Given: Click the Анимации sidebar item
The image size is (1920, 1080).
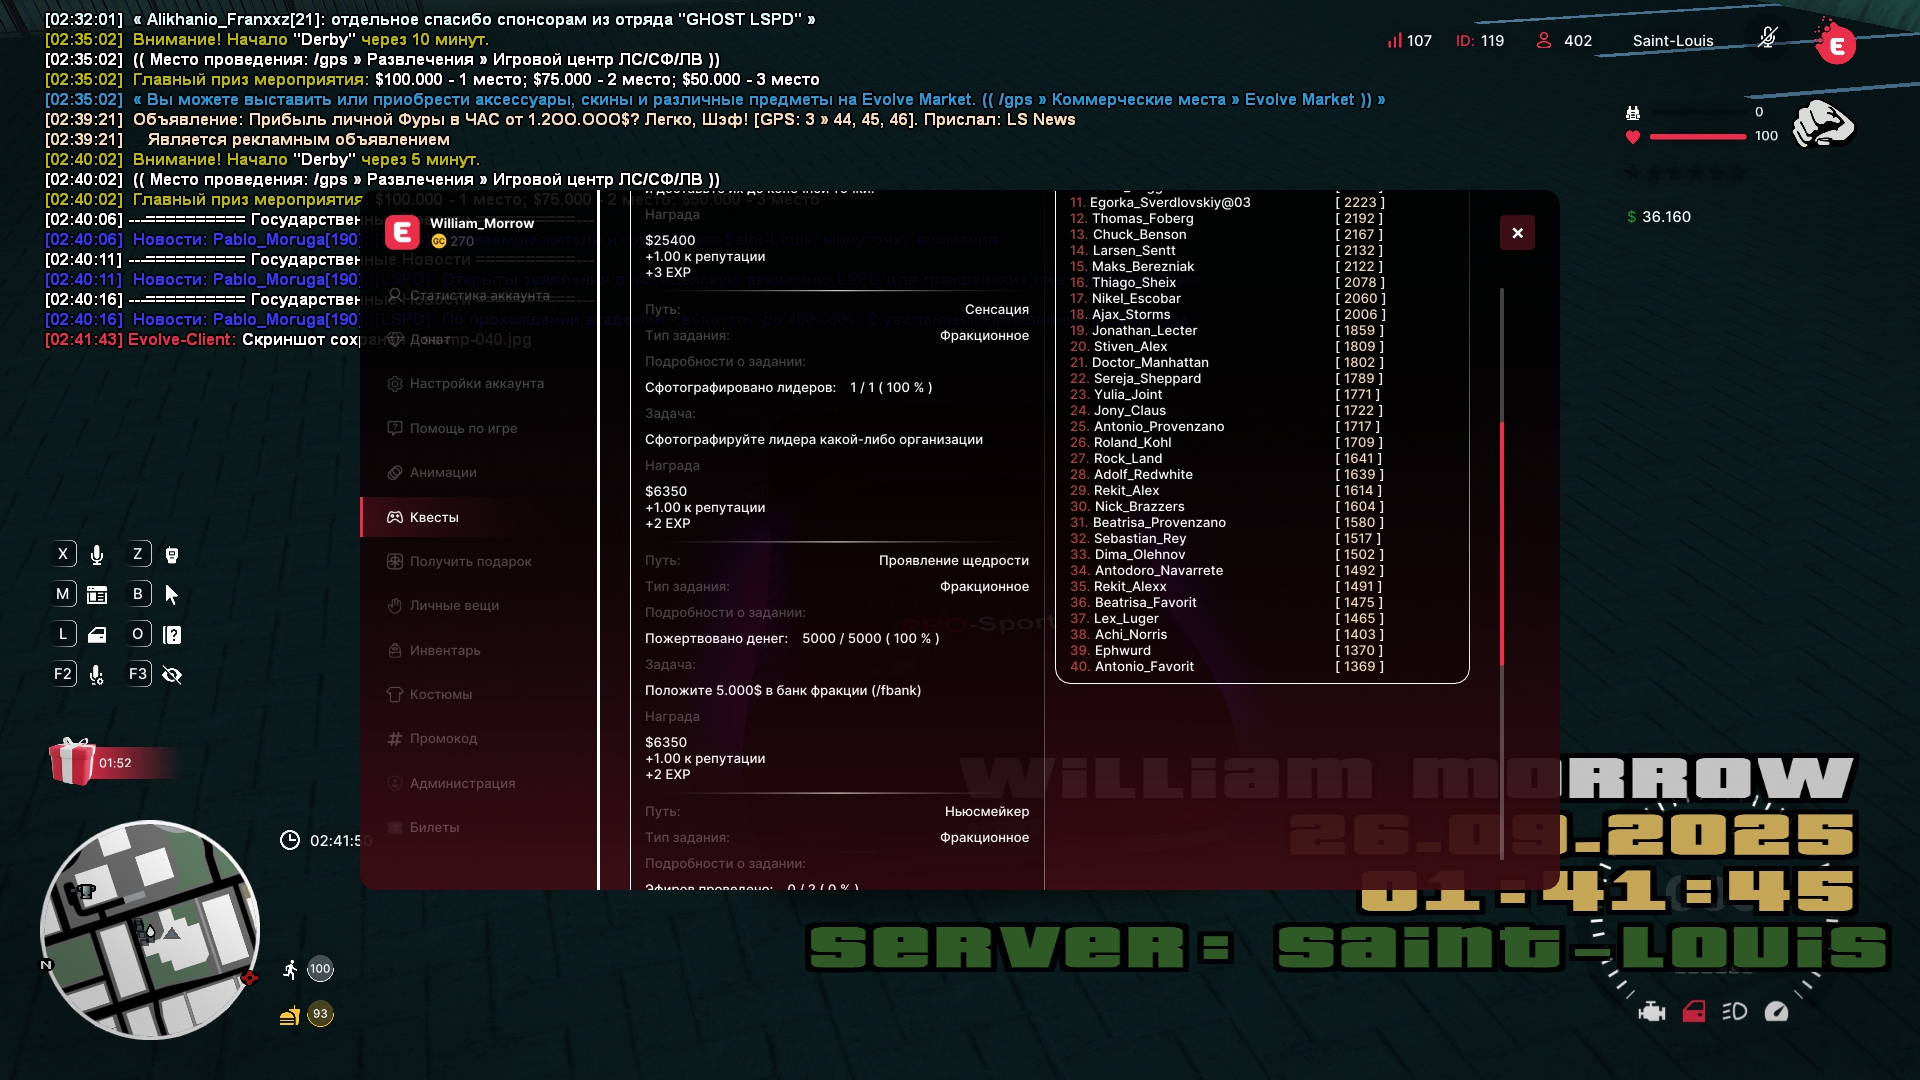Looking at the screenshot, I should coord(442,473).
